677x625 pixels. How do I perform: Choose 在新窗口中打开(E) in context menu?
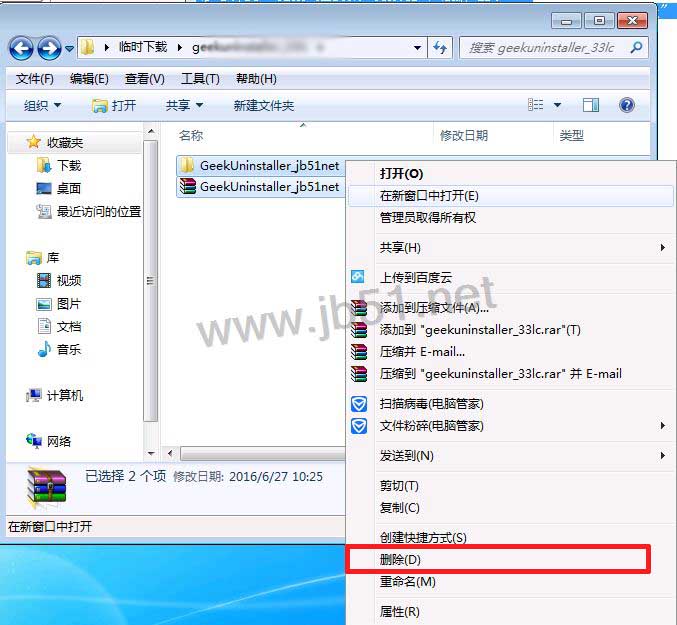pos(511,196)
